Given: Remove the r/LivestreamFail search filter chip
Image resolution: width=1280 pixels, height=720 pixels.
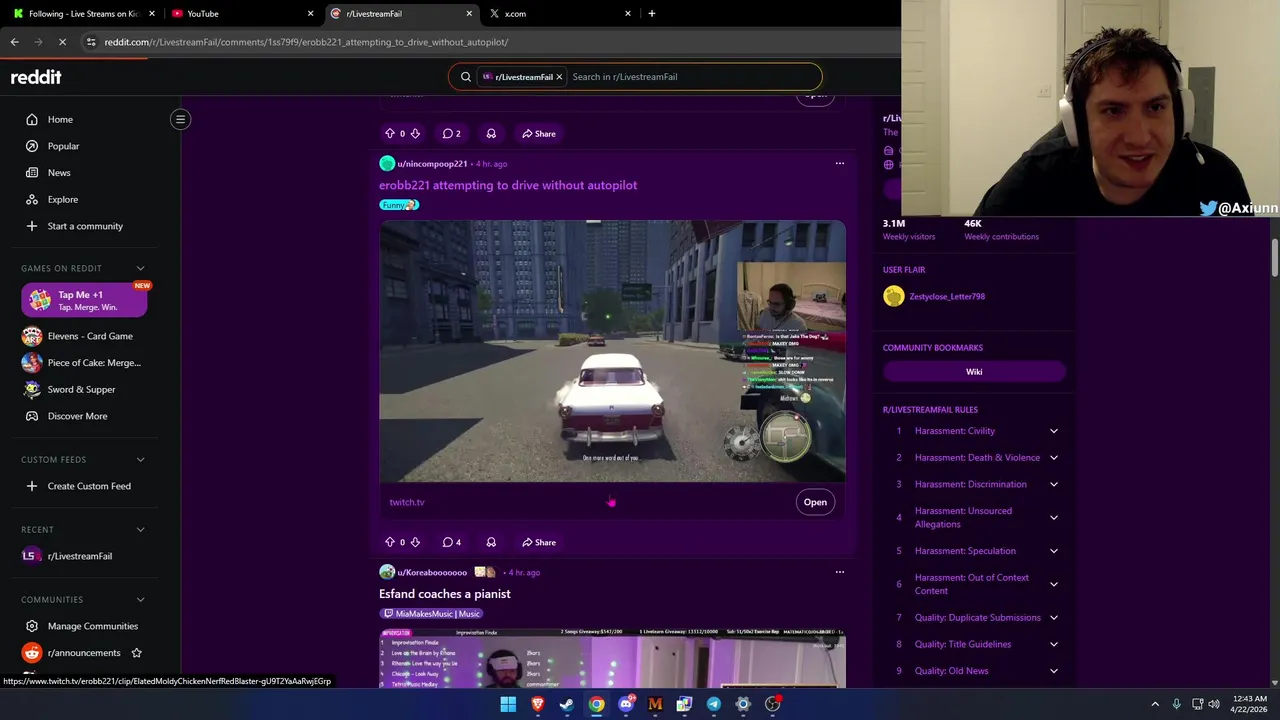Looking at the screenshot, I should click(559, 77).
